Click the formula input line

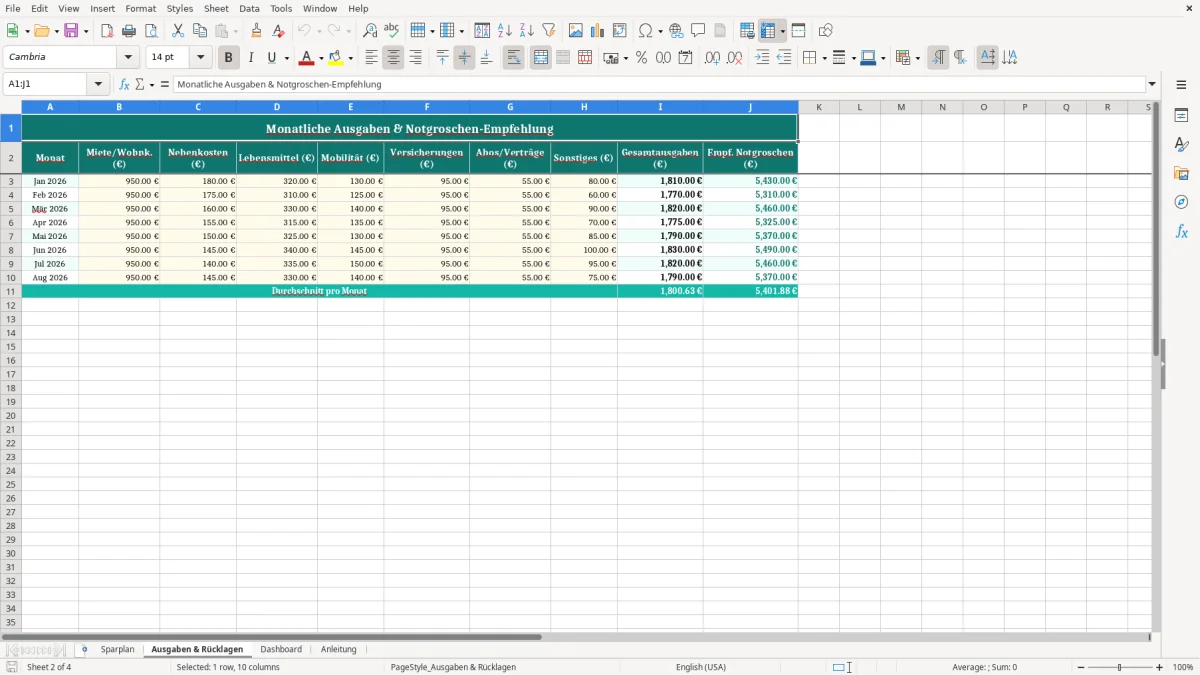coord(658,85)
